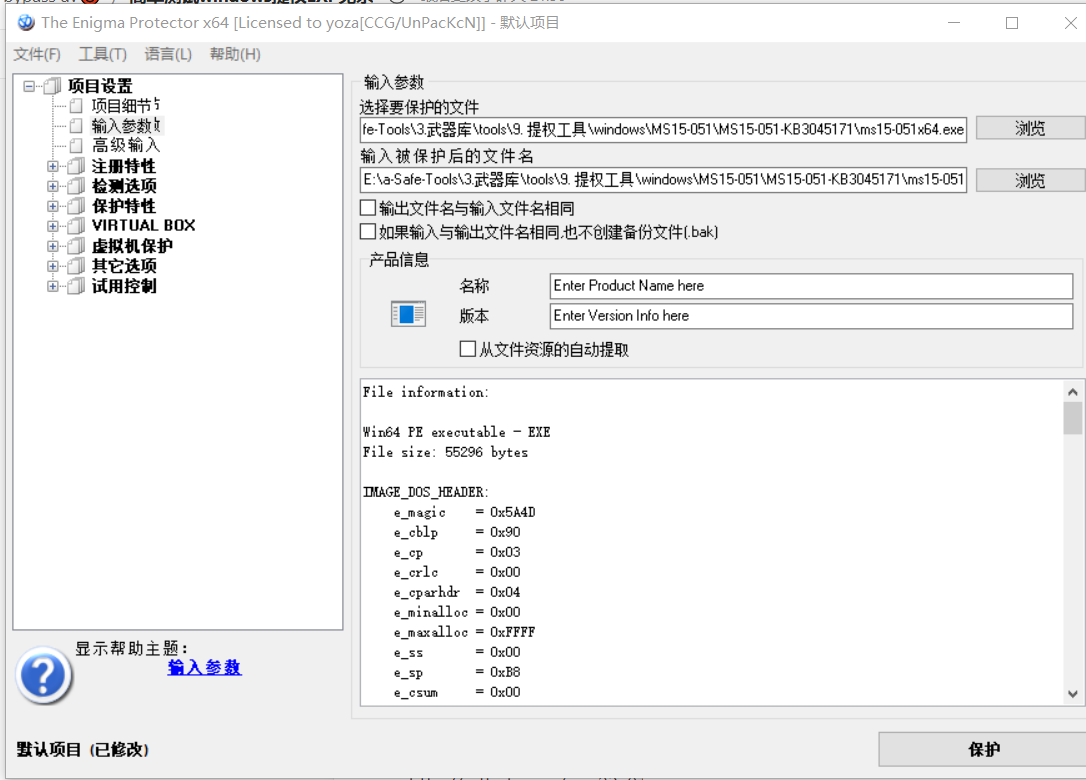The width and height of the screenshot is (1086, 780).
Task: Click the page icon beside 输入参数
Action: click(x=76, y=125)
